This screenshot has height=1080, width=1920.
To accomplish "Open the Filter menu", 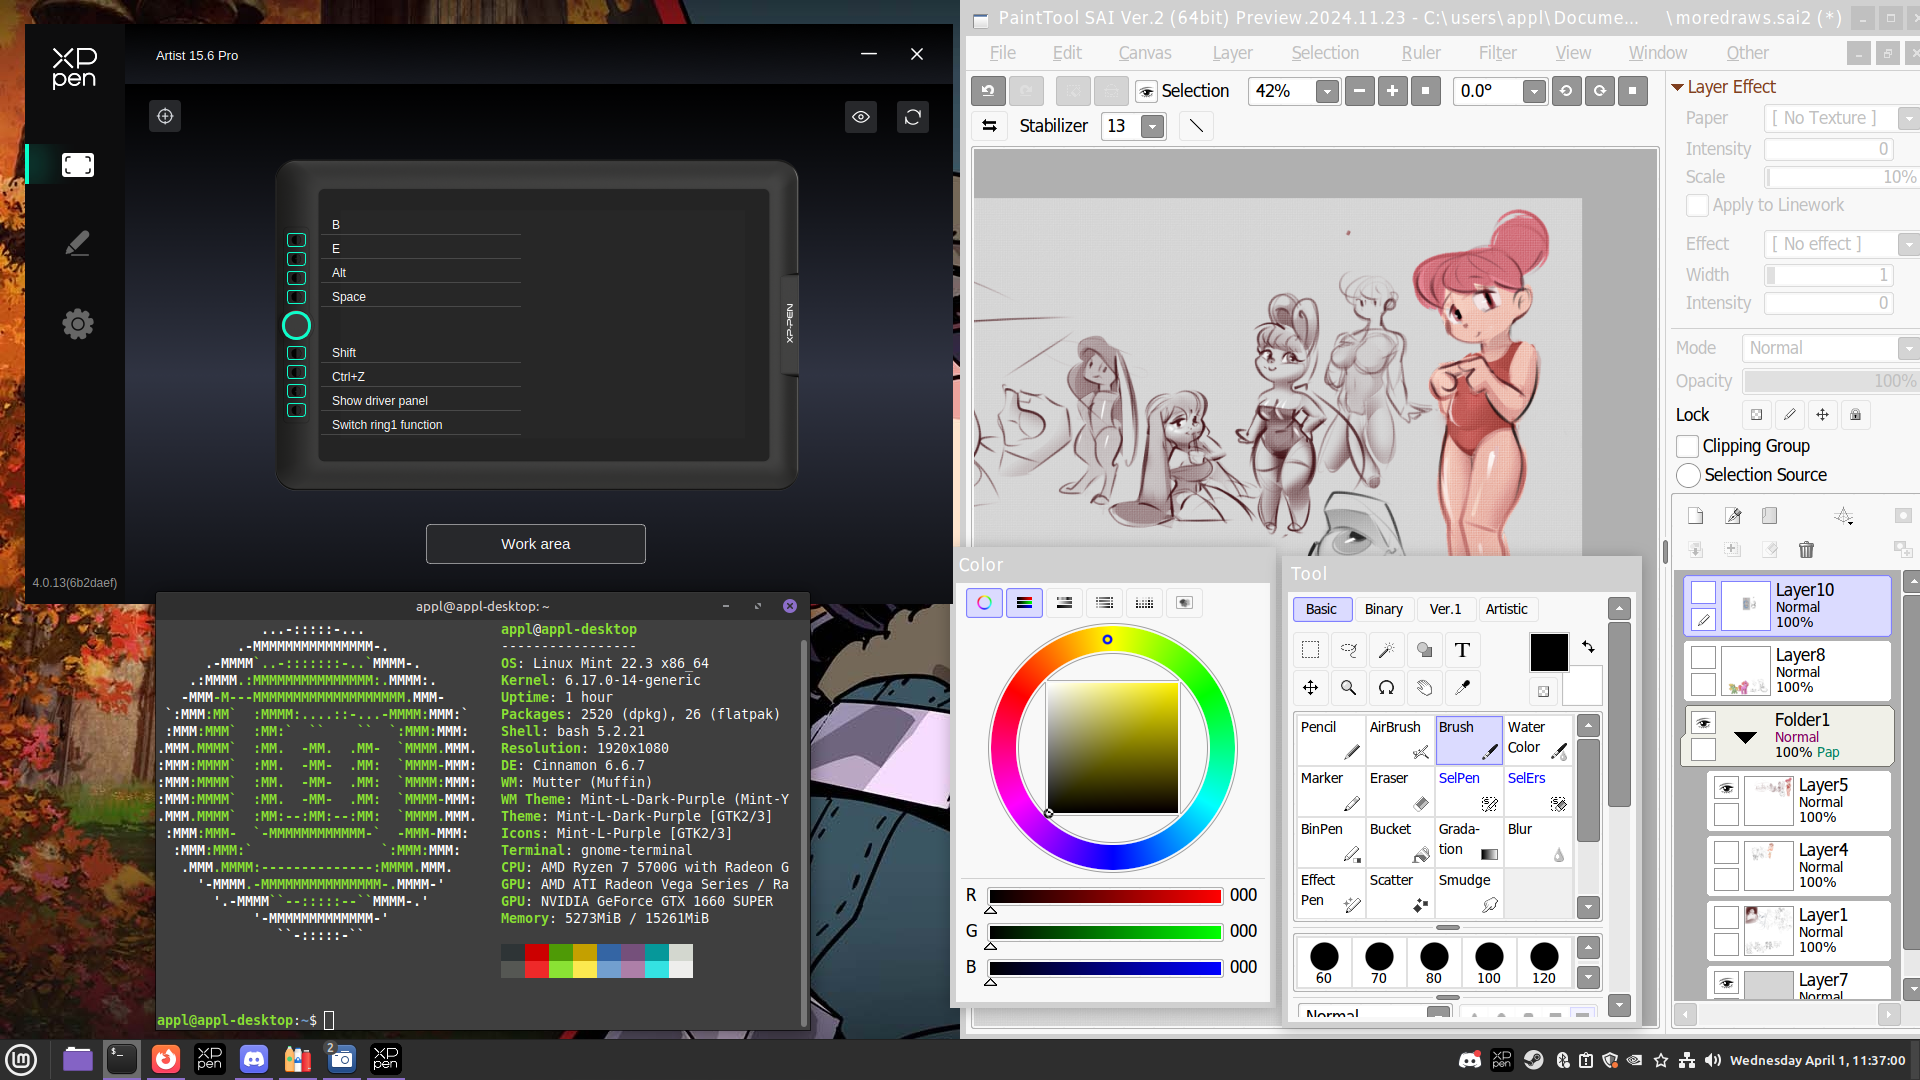I will click(1497, 53).
